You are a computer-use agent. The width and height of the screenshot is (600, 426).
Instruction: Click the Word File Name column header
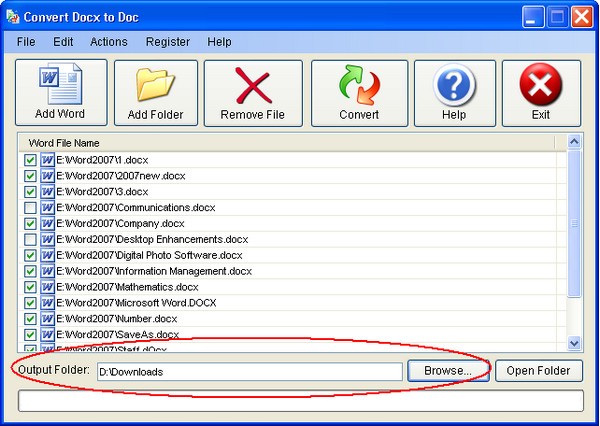[287, 143]
